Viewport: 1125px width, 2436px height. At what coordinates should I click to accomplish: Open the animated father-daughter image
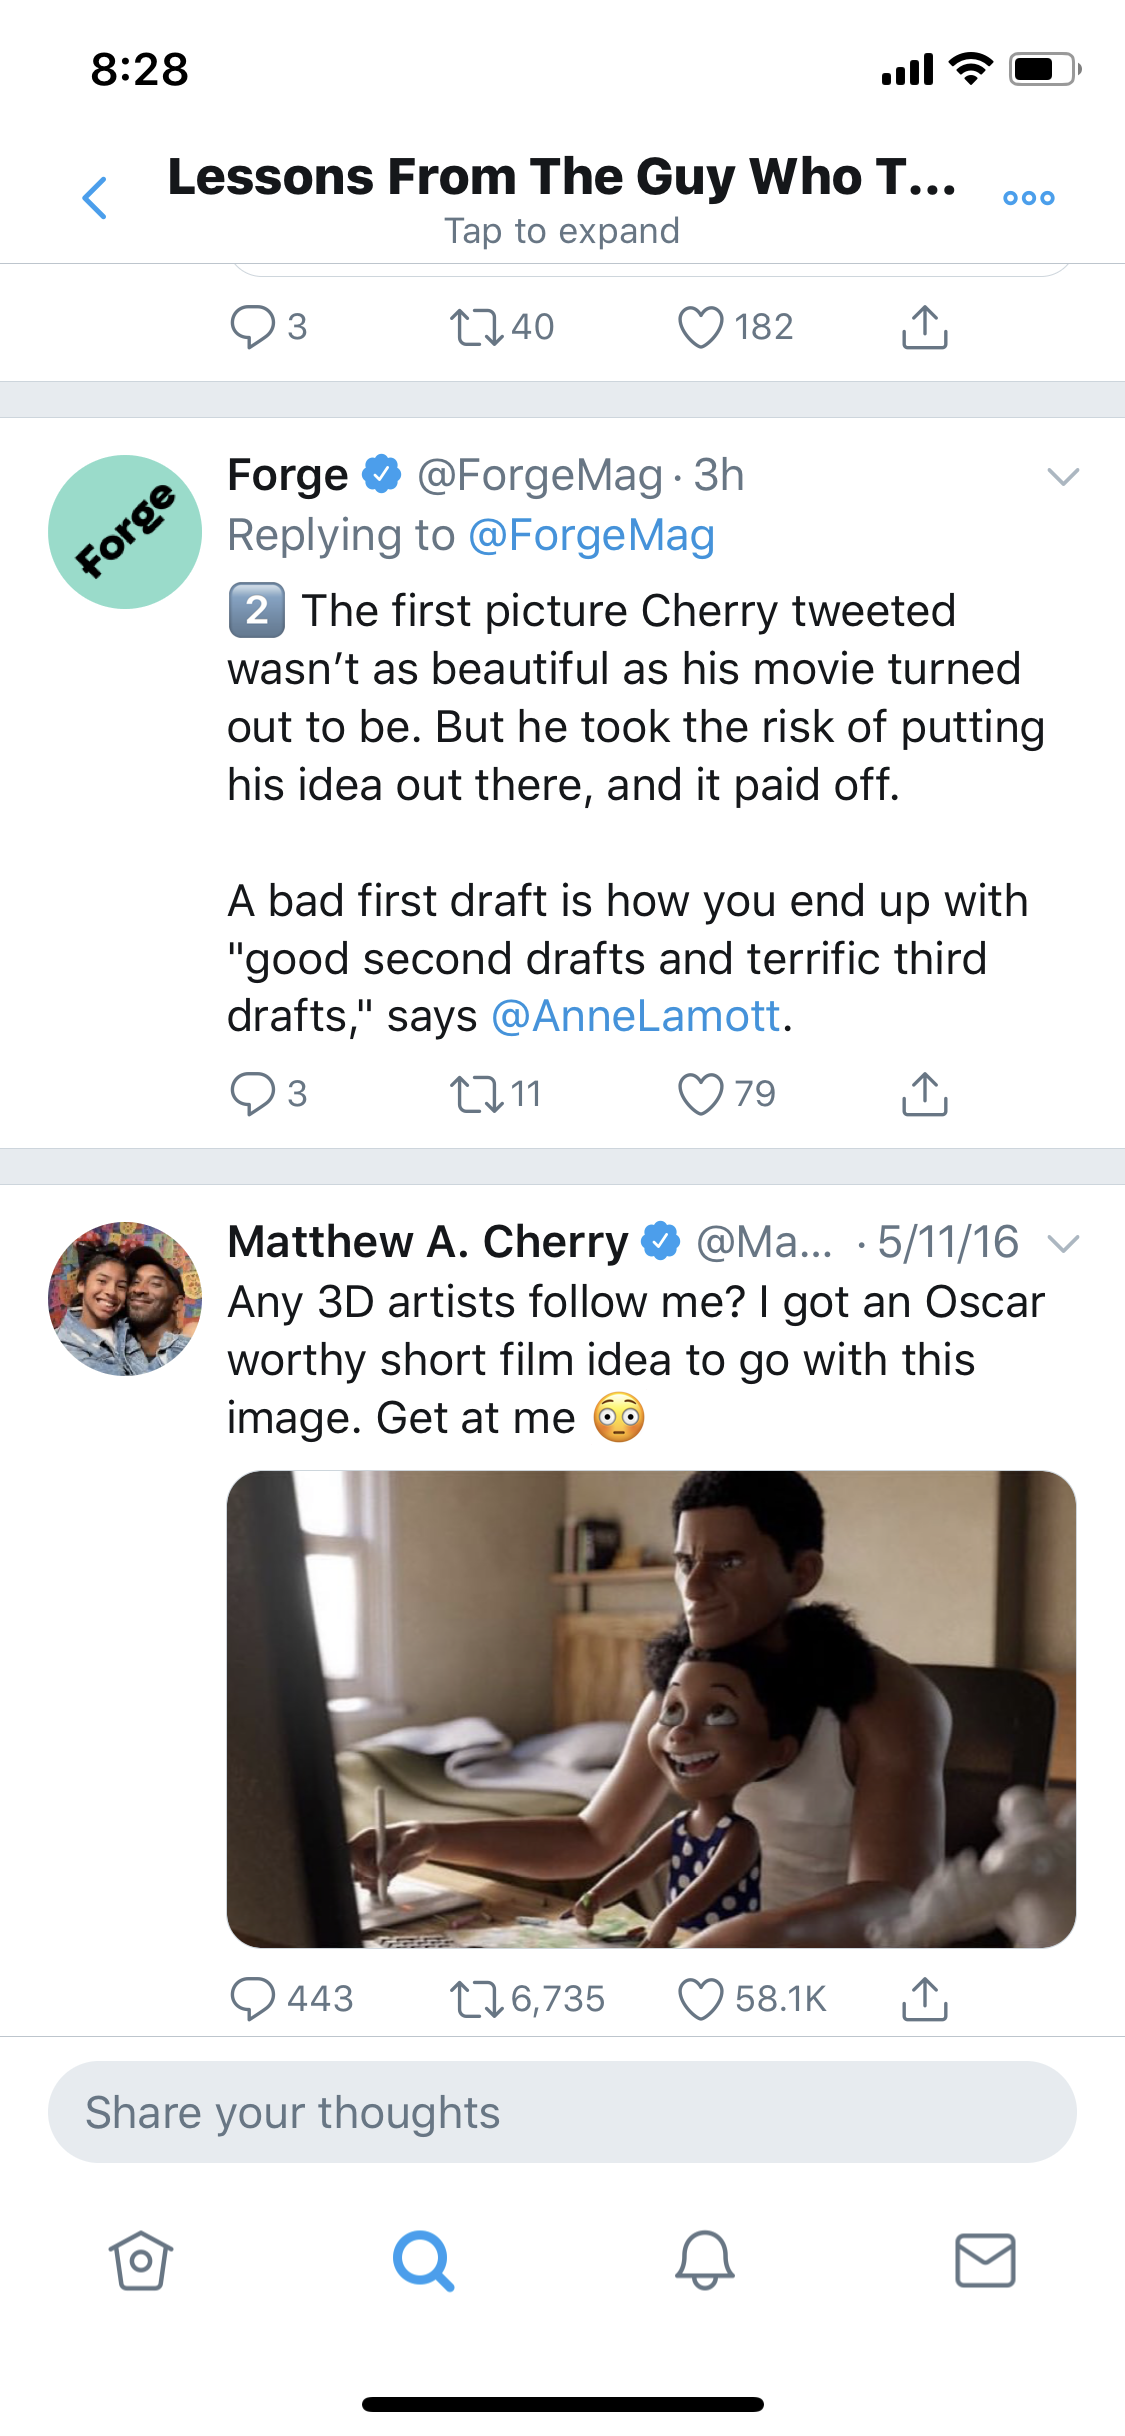tap(651, 1708)
